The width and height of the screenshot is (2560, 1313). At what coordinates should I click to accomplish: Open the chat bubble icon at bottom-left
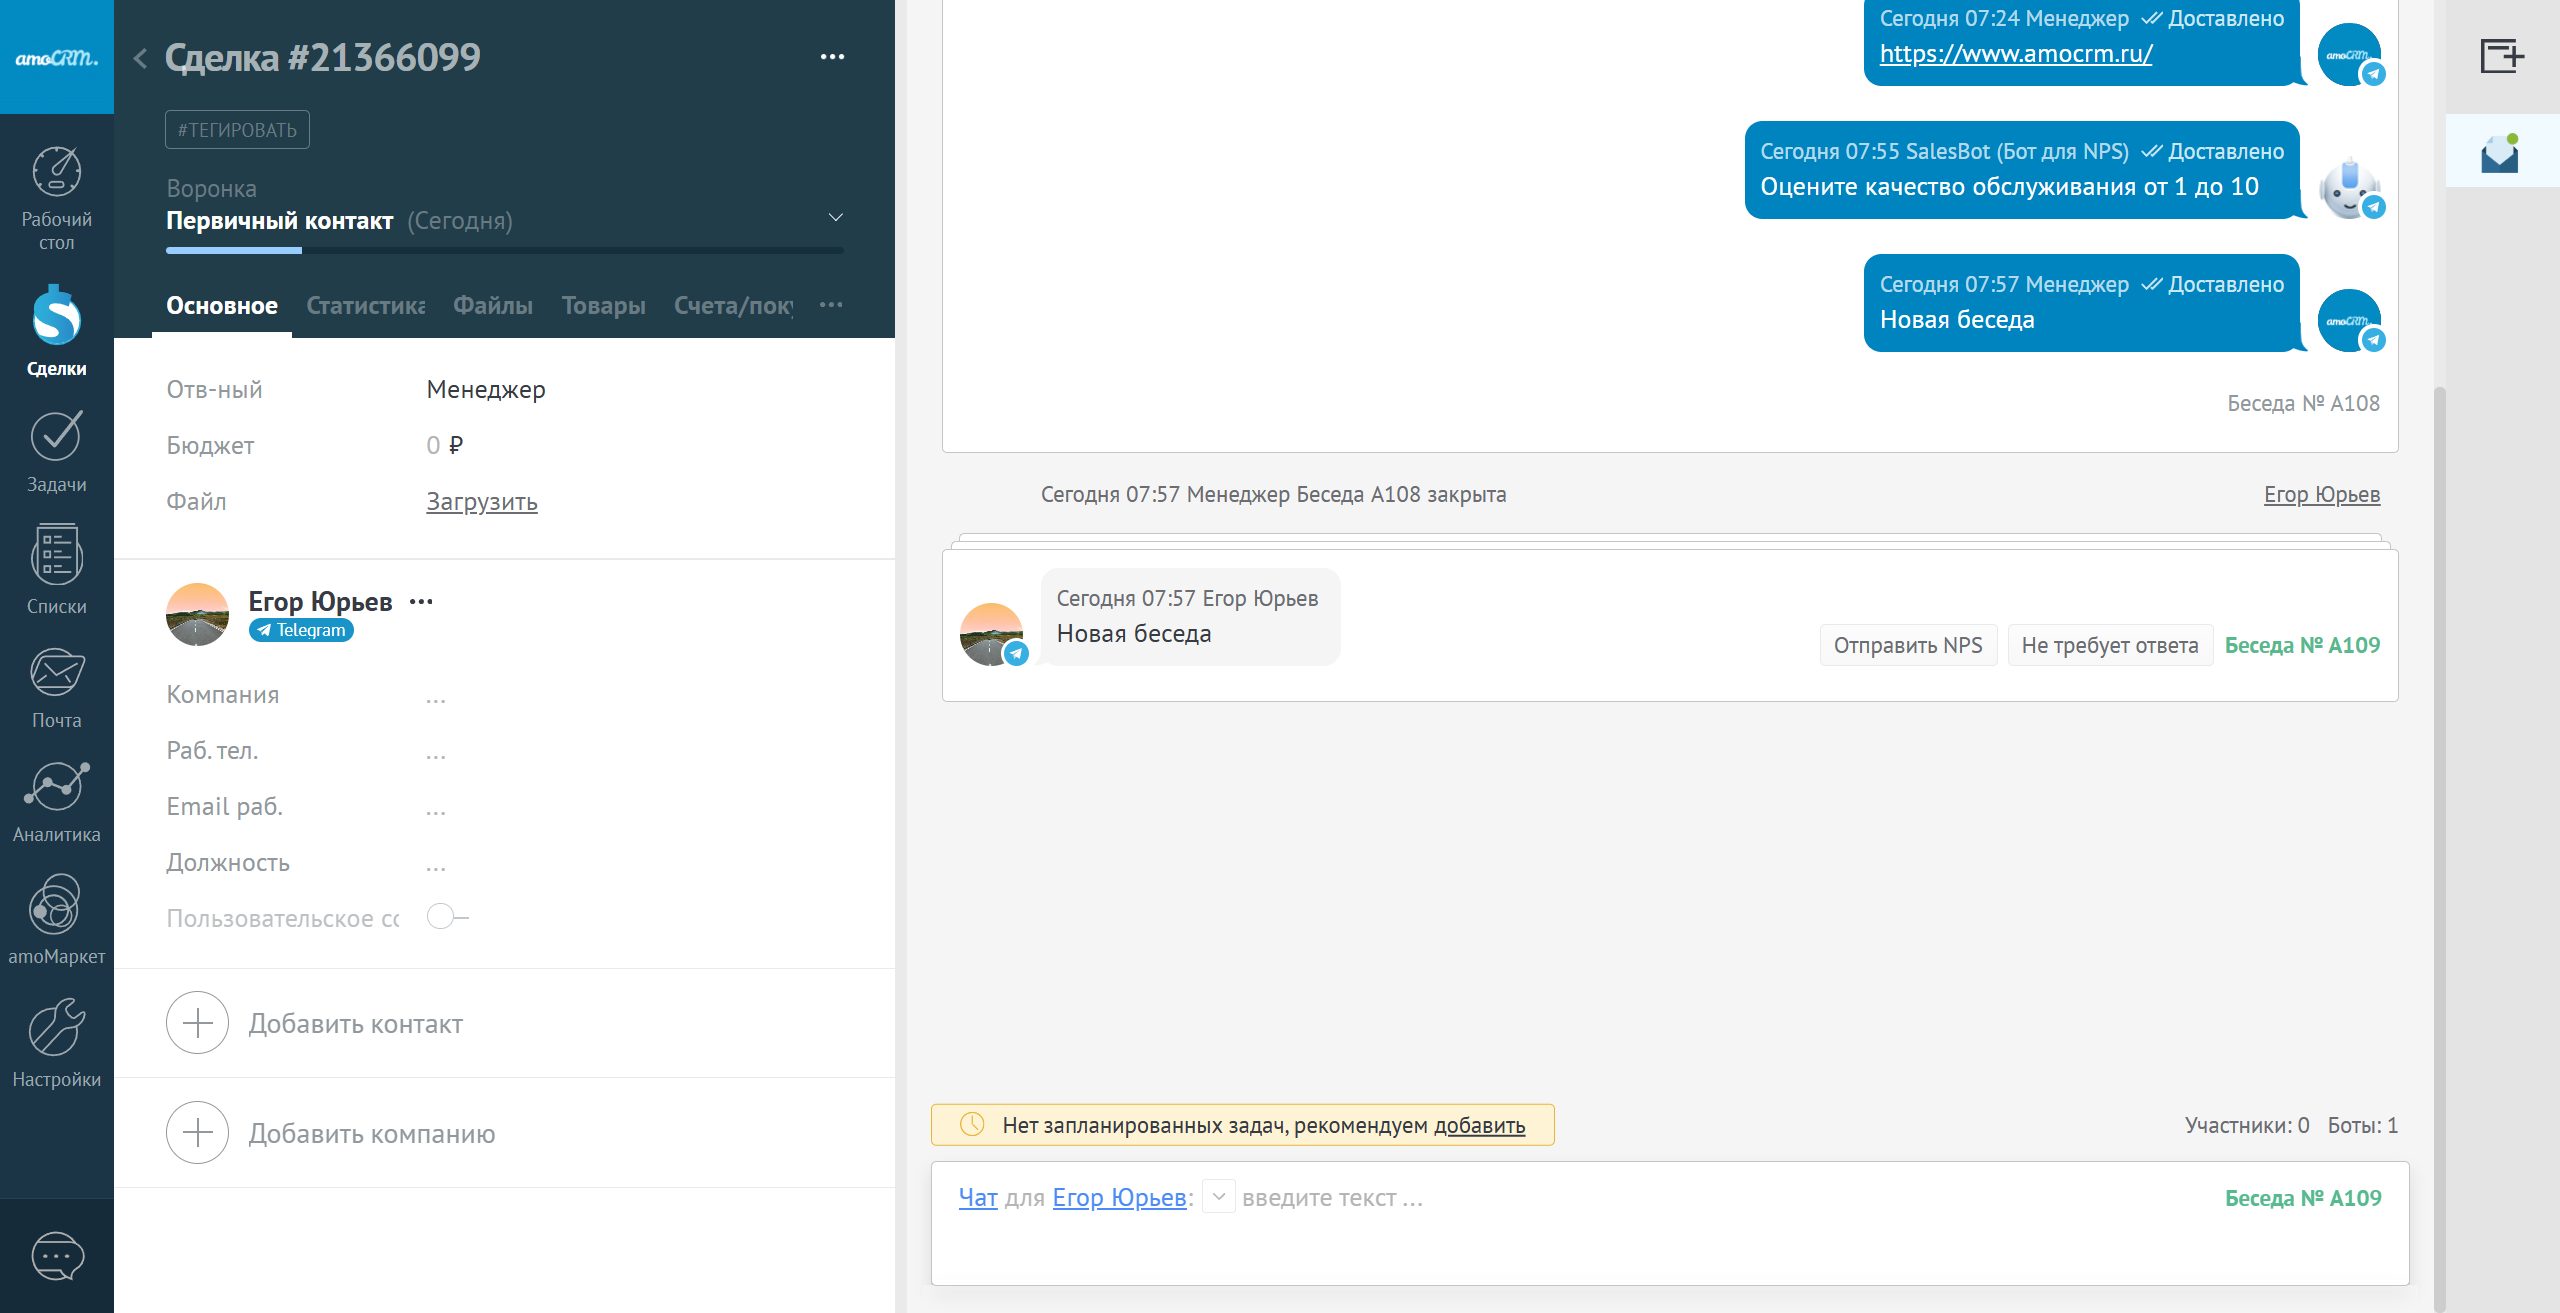point(57,1256)
